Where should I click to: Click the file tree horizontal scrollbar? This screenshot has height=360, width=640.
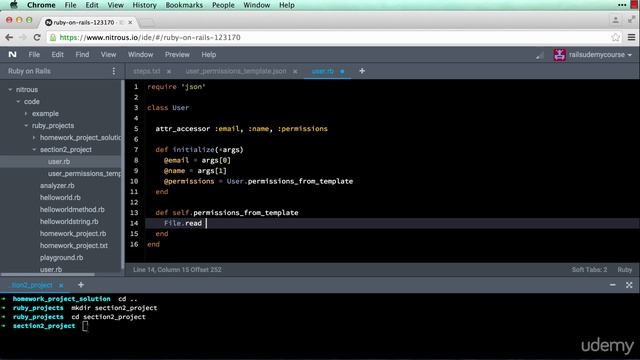click(48, 275)
